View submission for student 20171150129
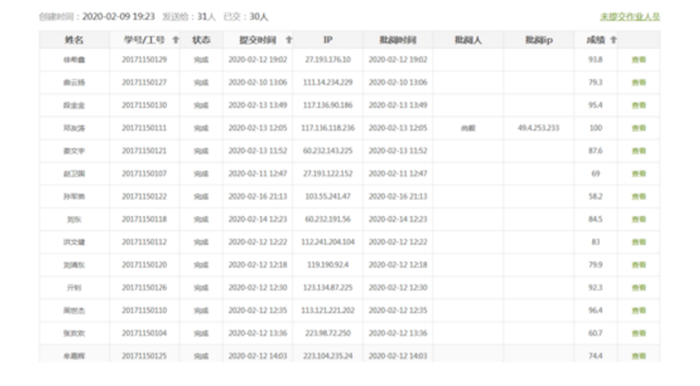Screen dimensions: 700x386 click(x=639, y=60)
